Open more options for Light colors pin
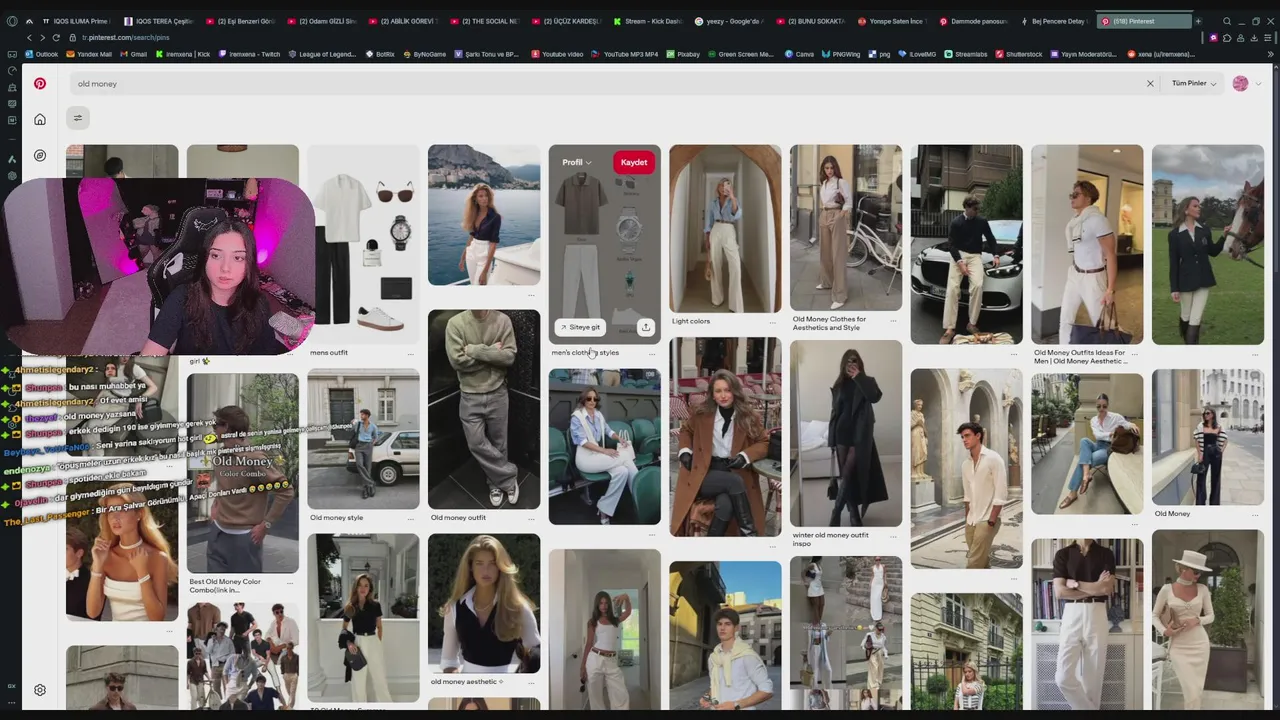The height and width of the screenshot is (720, 1280). click(x=772, y=322)
